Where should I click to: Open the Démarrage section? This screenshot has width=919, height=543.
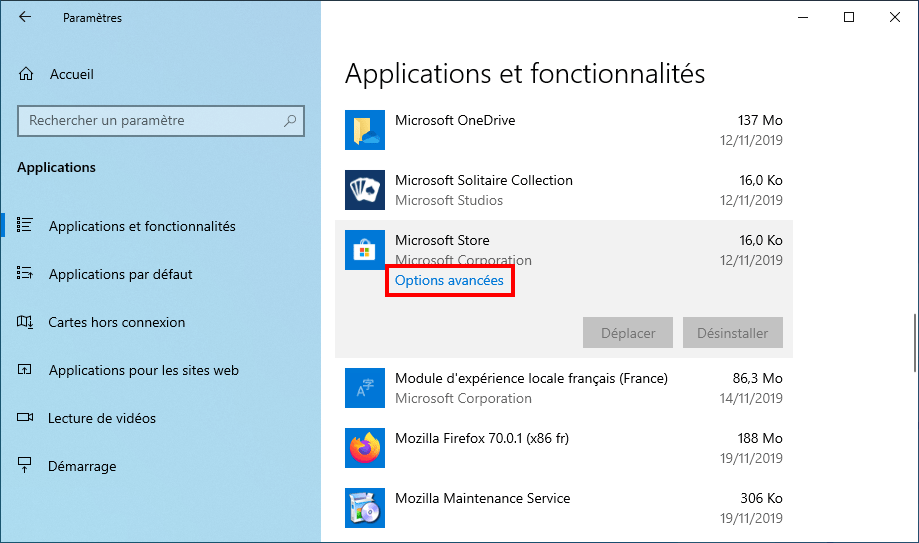tap(82, 467)
